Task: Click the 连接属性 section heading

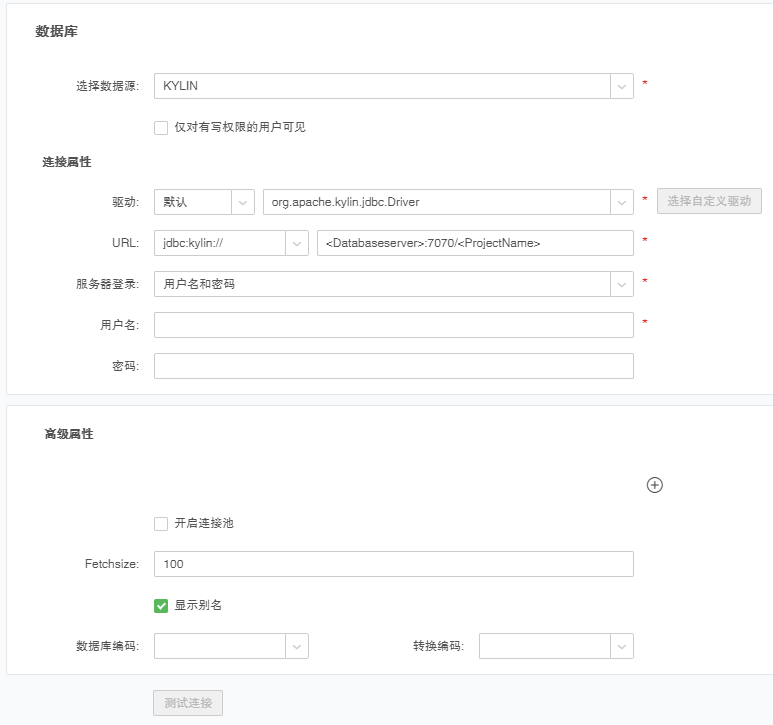Action: (x=67, y=162)
